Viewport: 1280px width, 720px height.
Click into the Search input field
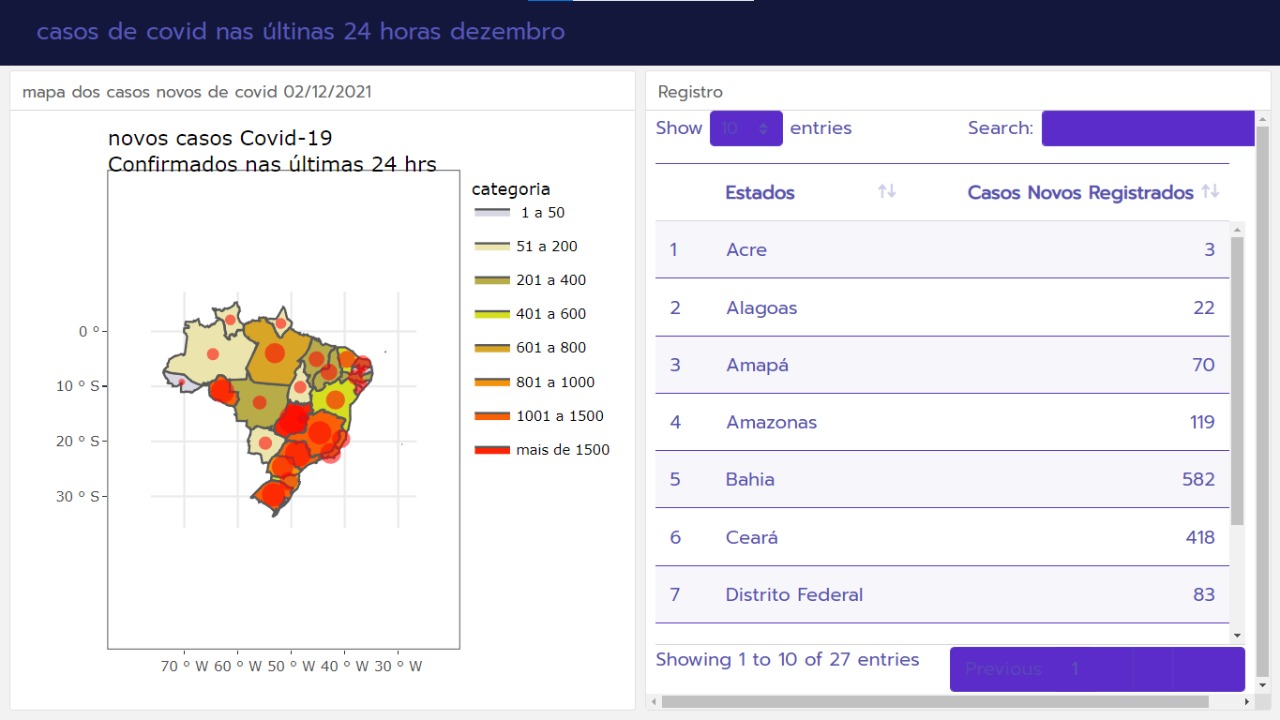tap(1147, 128)
